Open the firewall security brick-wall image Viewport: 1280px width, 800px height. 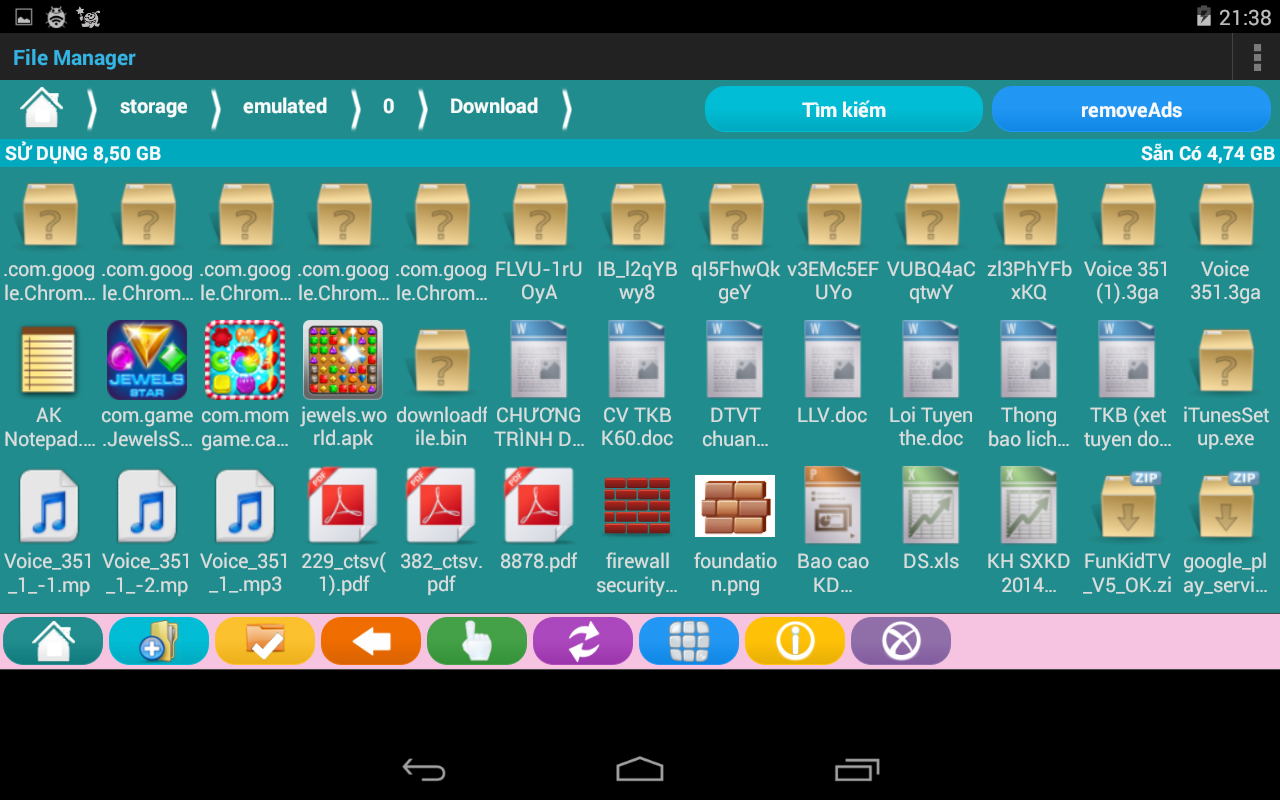coord(637,533)
